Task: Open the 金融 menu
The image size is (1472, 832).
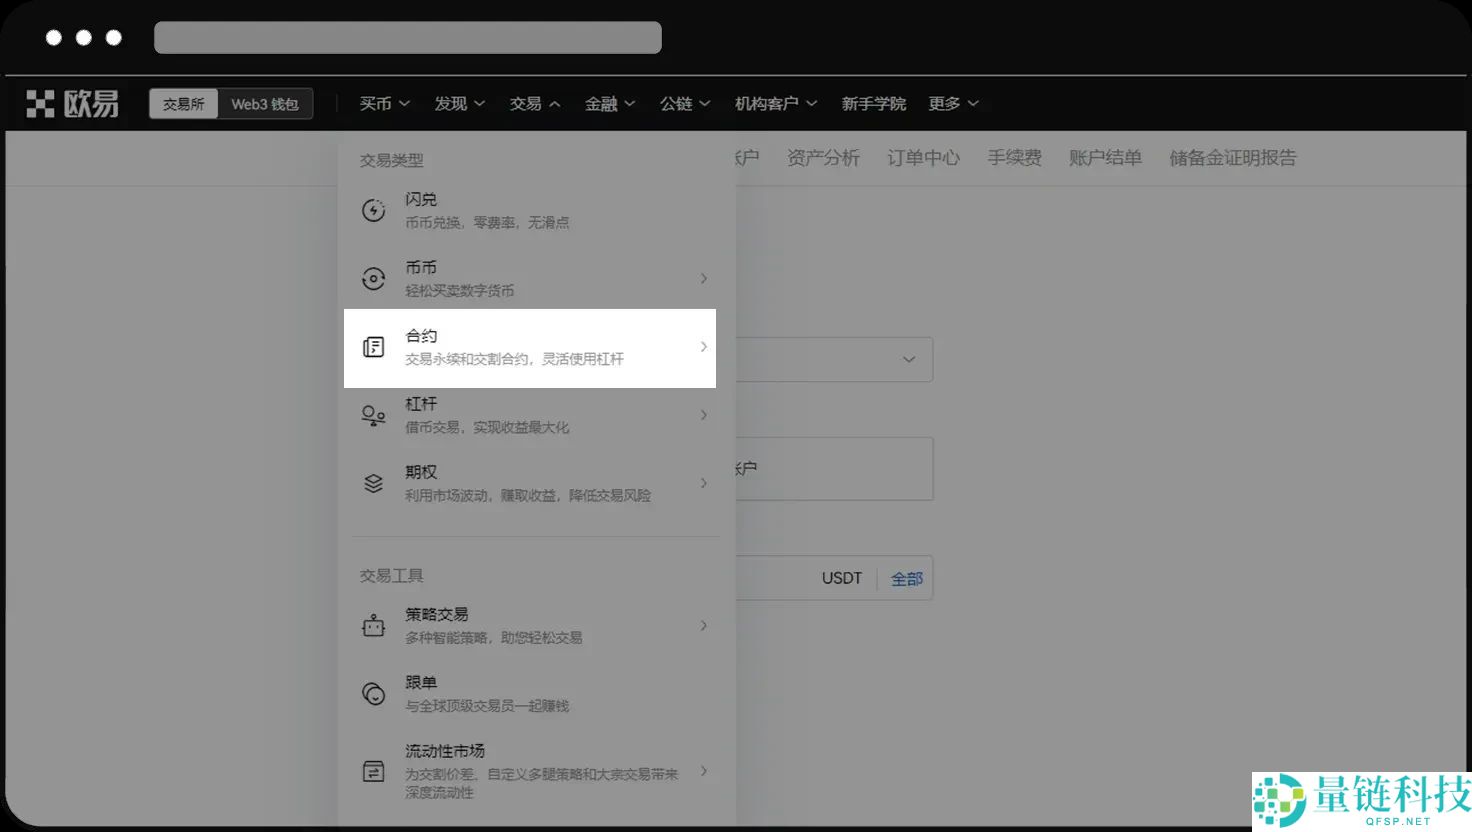Action: pos(609,103)
